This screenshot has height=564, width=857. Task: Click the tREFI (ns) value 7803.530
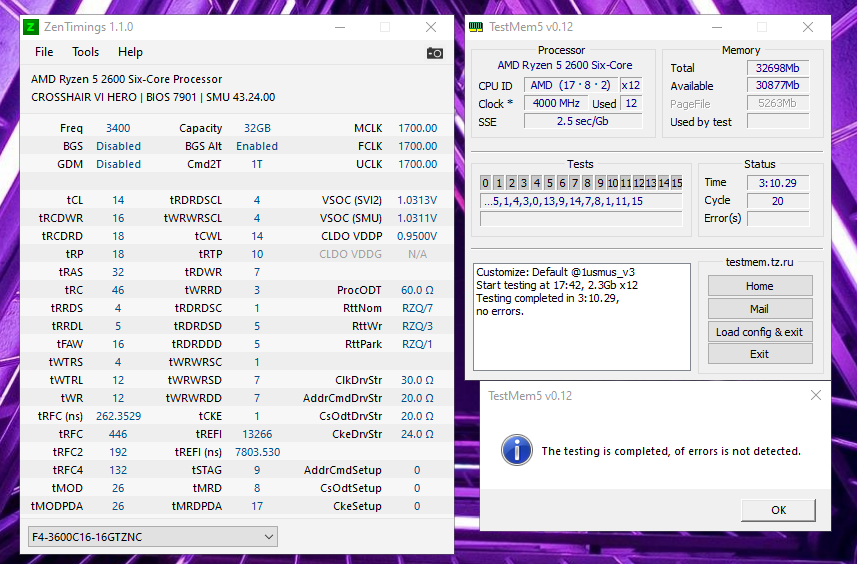257,452
